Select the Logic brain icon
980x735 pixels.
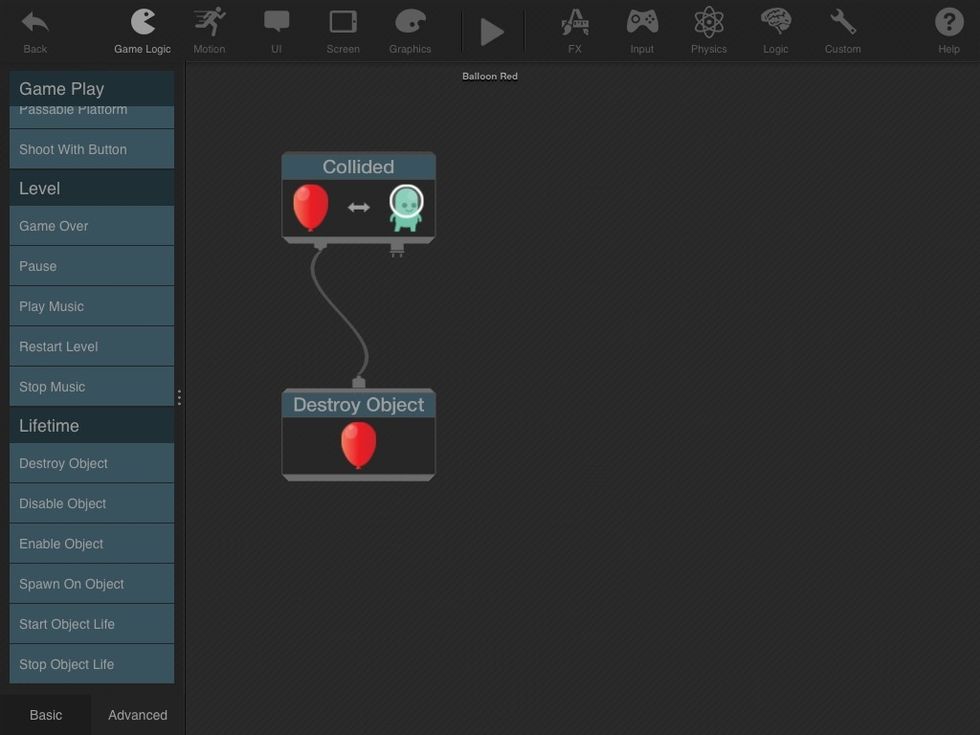776,23
